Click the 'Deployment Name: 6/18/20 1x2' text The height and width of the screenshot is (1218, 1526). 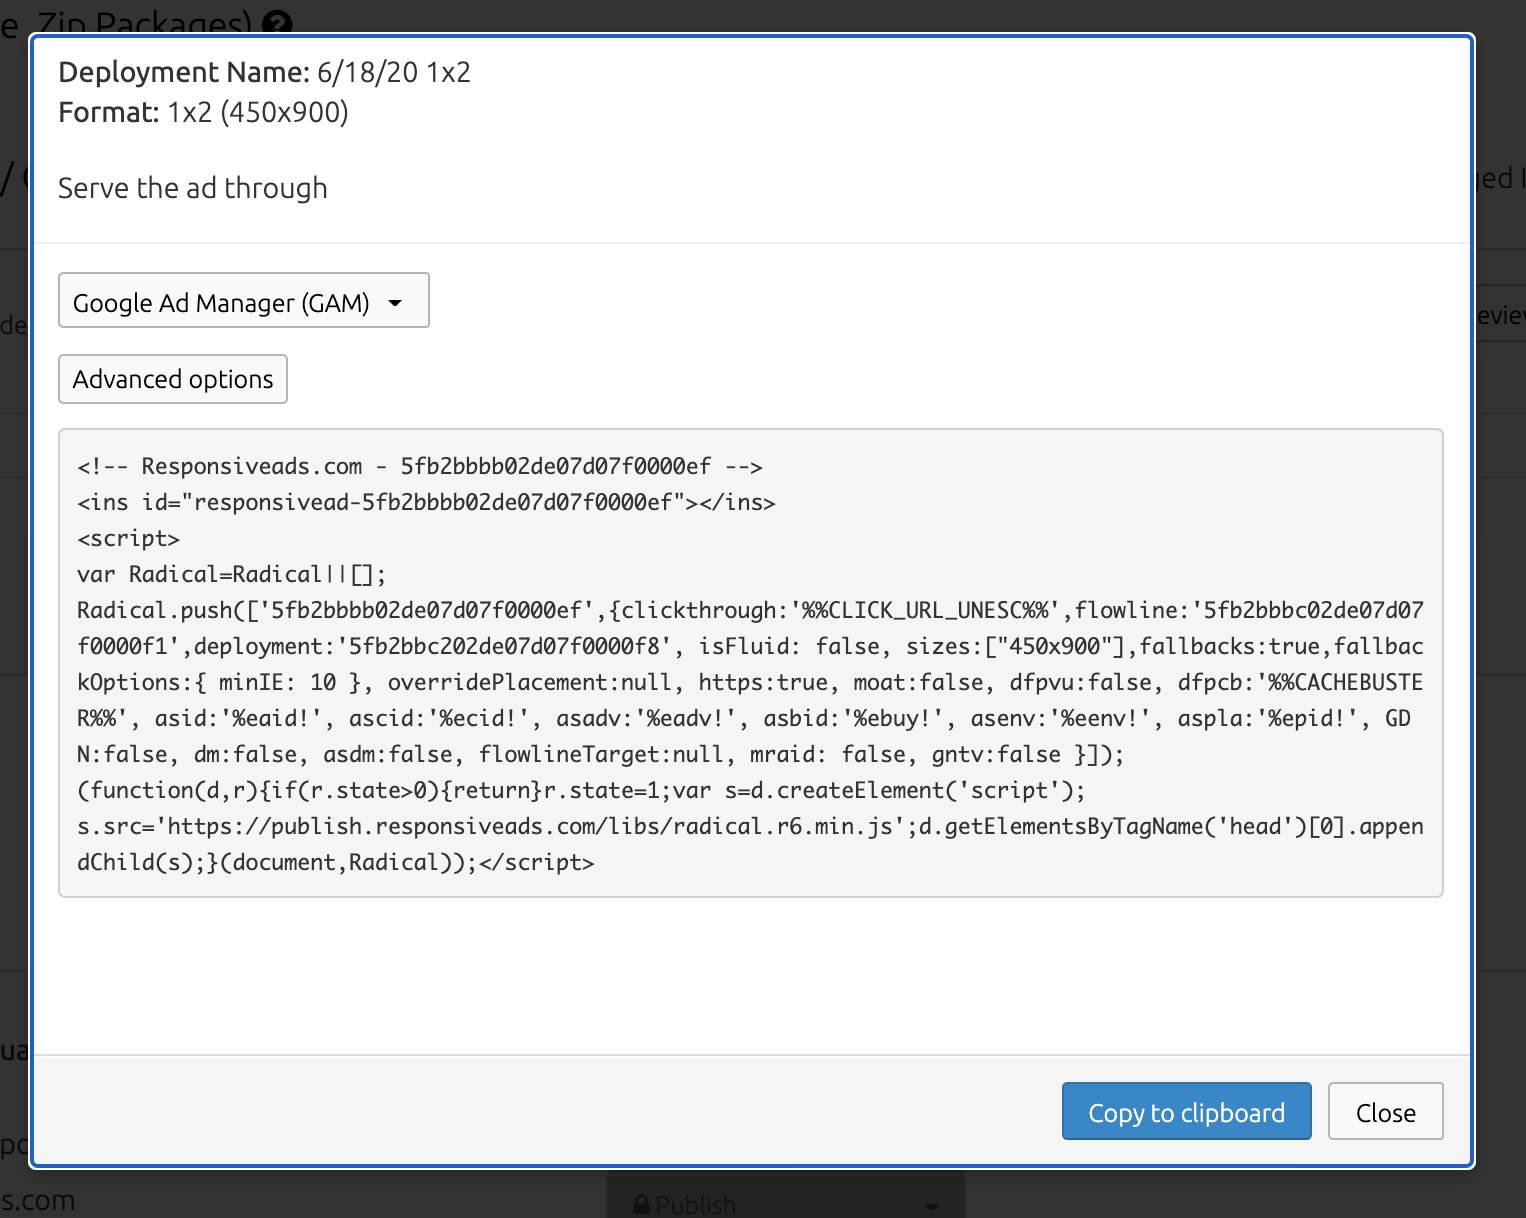point(264,72)
